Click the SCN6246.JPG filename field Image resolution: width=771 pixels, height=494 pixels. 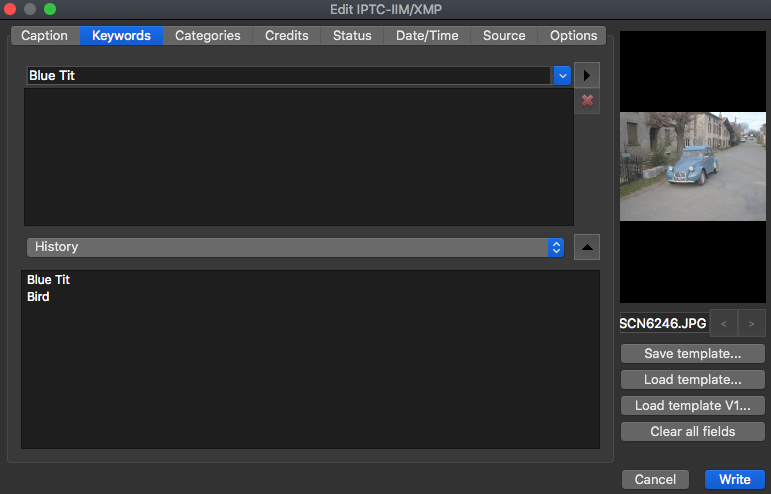tap(664, 323)
